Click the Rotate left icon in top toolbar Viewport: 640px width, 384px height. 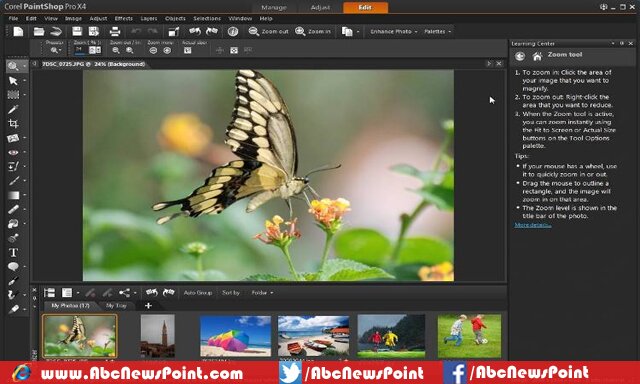point(195,31)
